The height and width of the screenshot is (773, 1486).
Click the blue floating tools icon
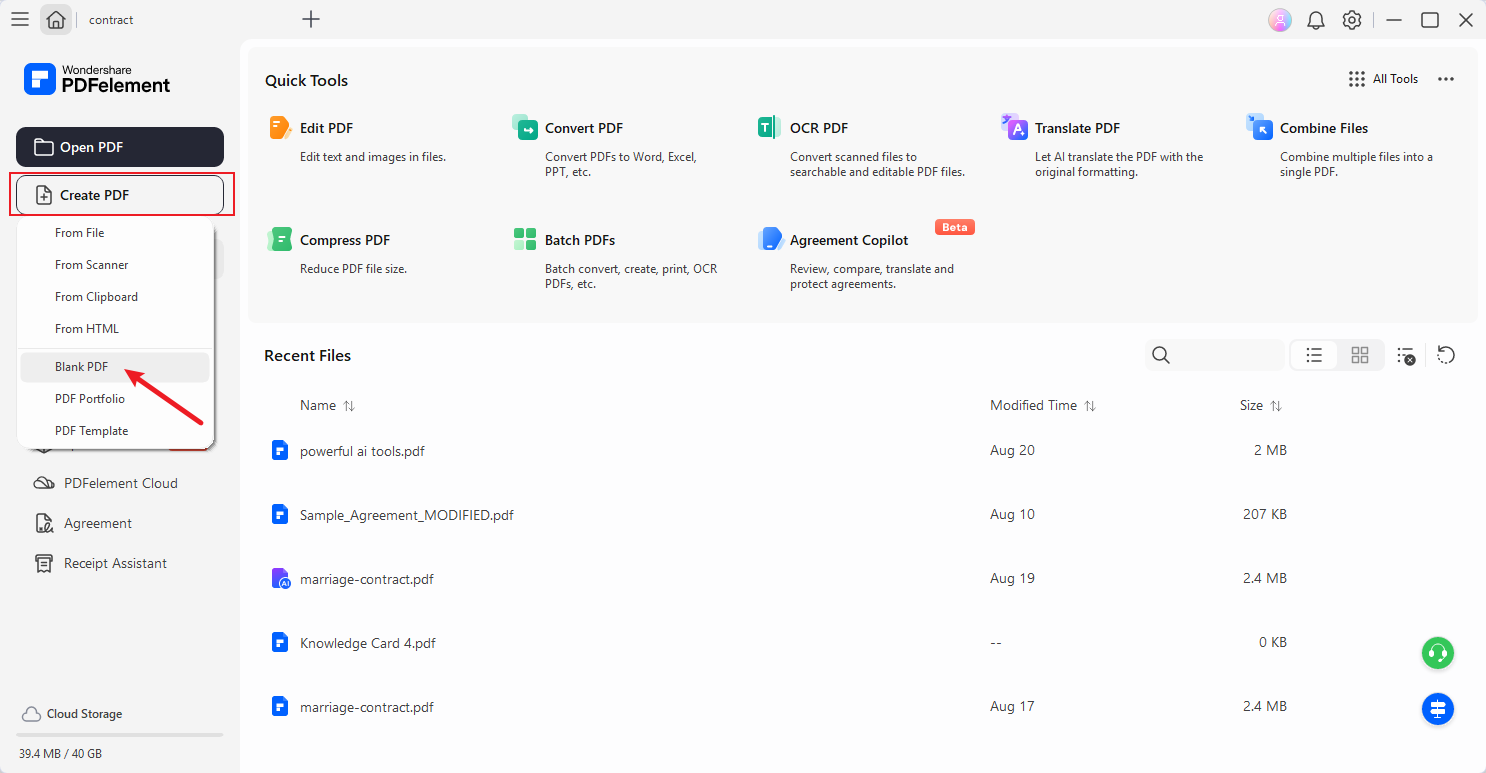point(1438,709)
